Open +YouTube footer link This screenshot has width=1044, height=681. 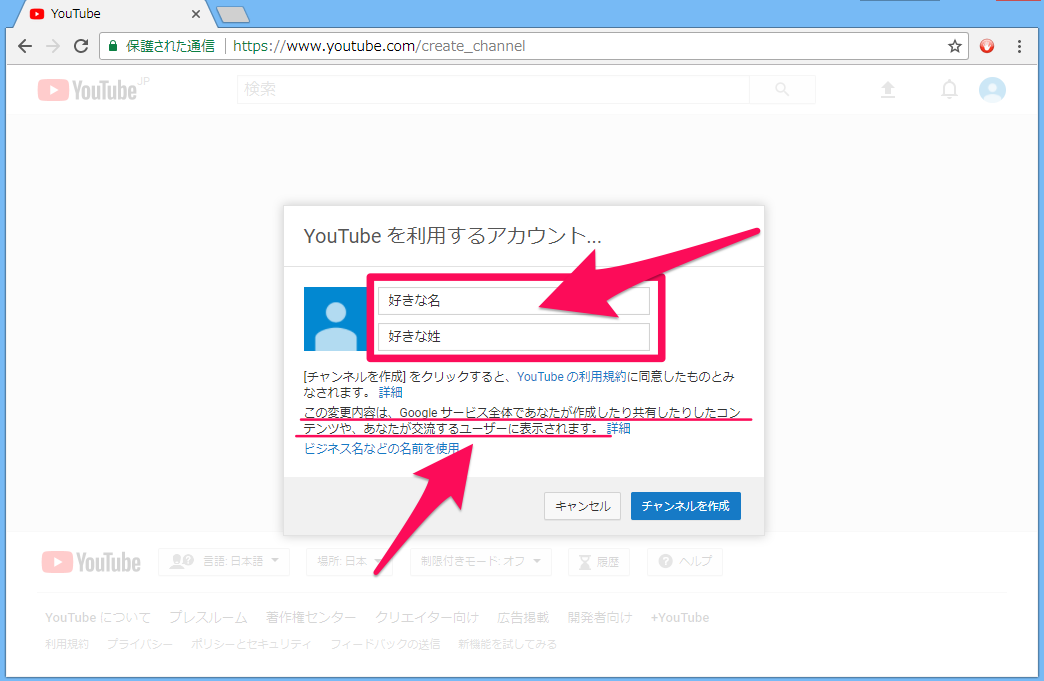click(680, 618)
